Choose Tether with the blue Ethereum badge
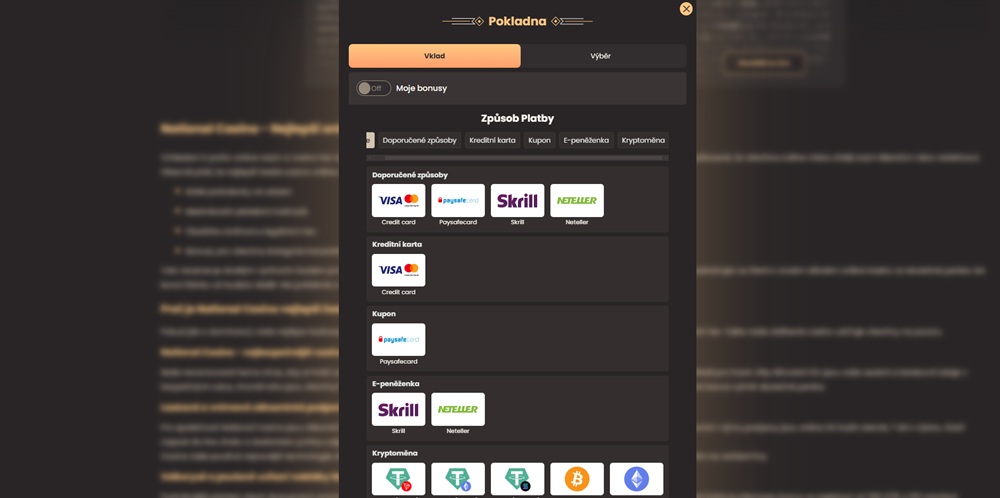Image resolution: width=1000 pixels, height=498 pixels. click(x=457, y=479)
